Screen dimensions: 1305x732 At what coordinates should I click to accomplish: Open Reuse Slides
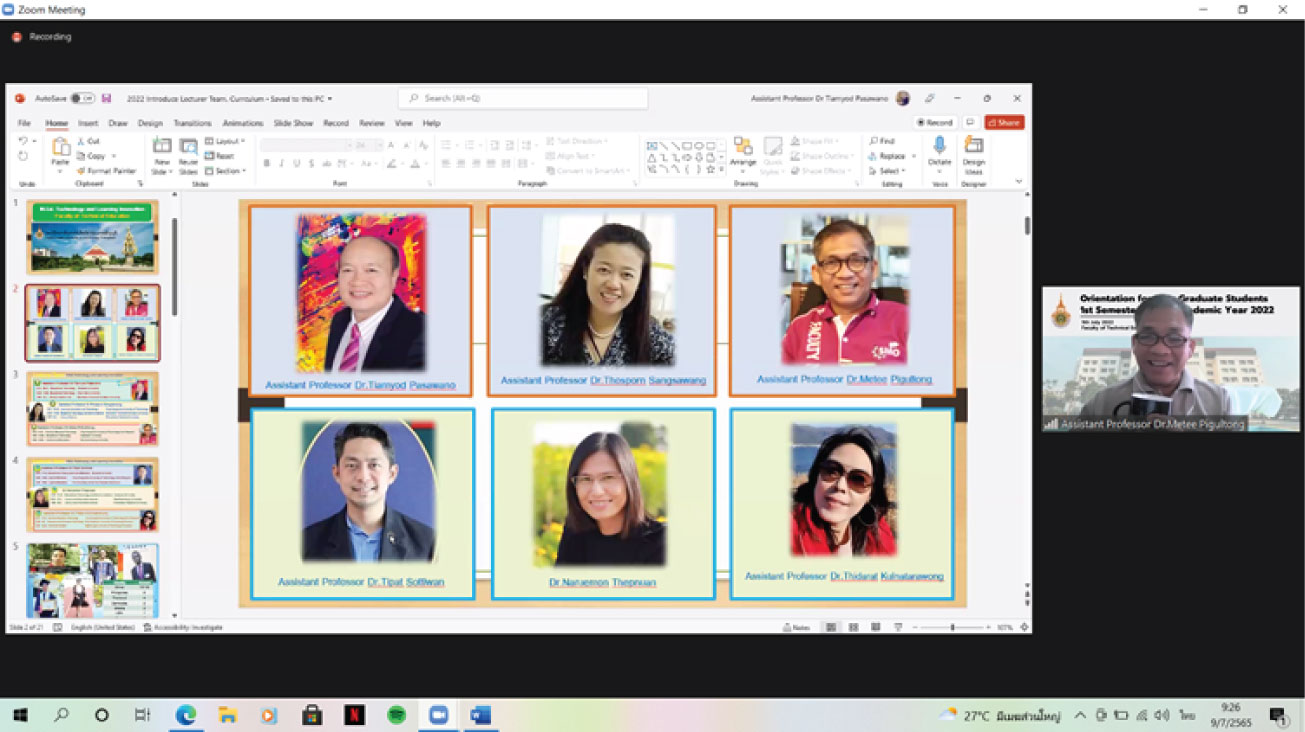tap(188, 156)
